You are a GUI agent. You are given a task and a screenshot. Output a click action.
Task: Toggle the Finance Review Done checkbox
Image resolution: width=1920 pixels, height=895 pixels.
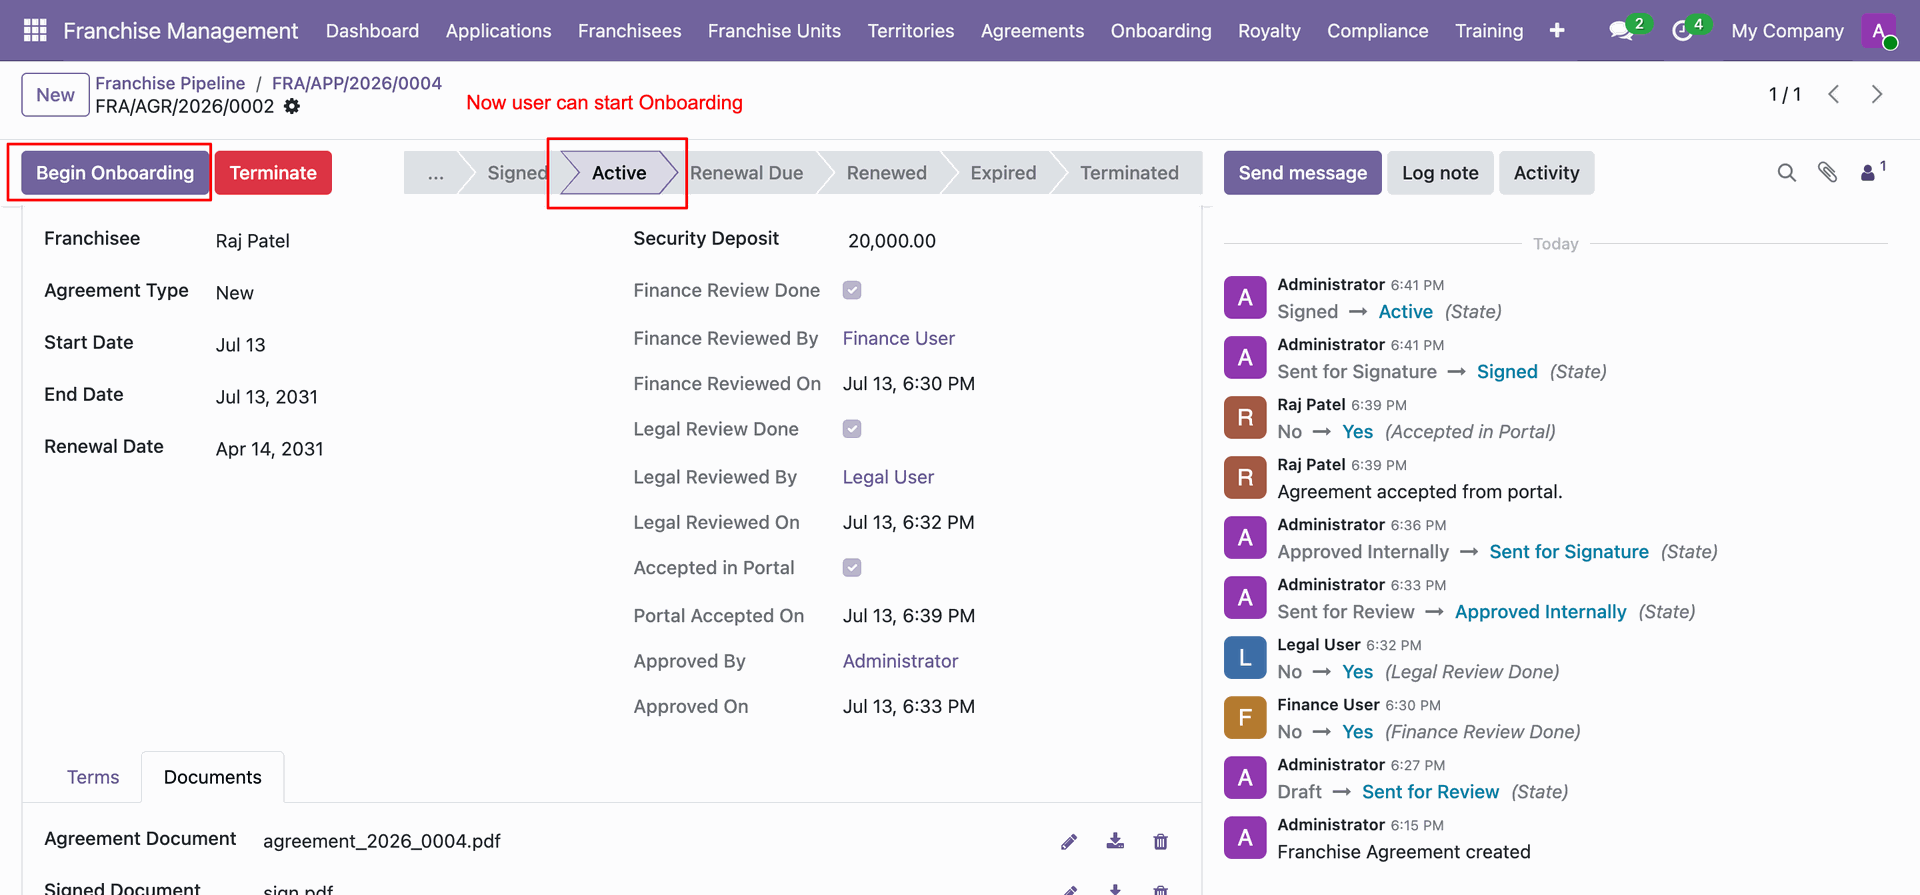pos(852,290)
